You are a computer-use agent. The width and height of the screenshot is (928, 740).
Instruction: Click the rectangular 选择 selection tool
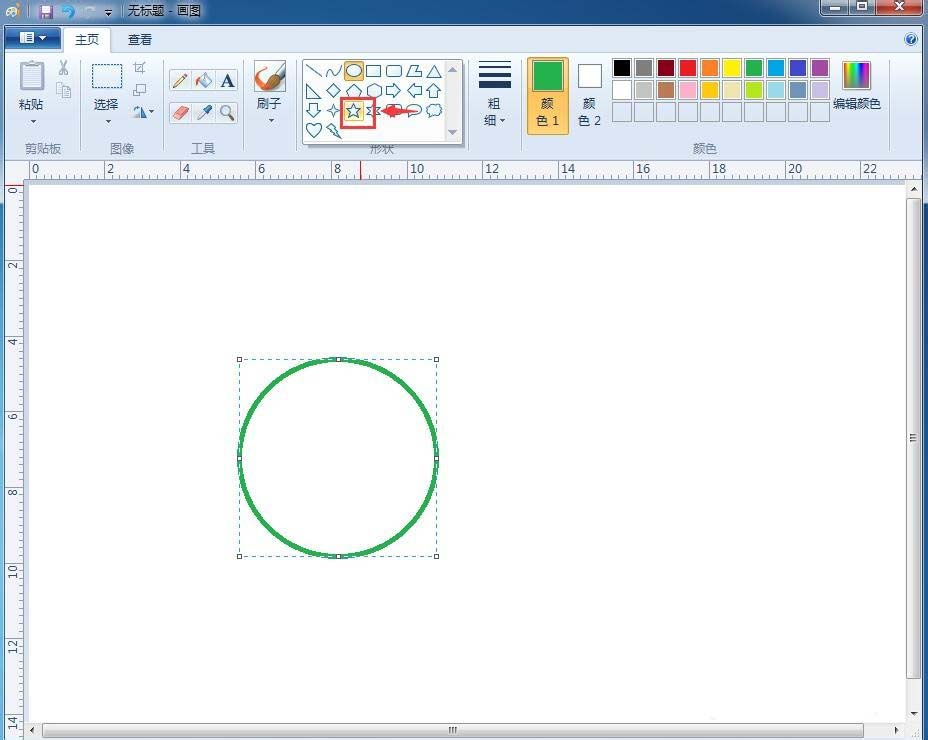(107, 76)
